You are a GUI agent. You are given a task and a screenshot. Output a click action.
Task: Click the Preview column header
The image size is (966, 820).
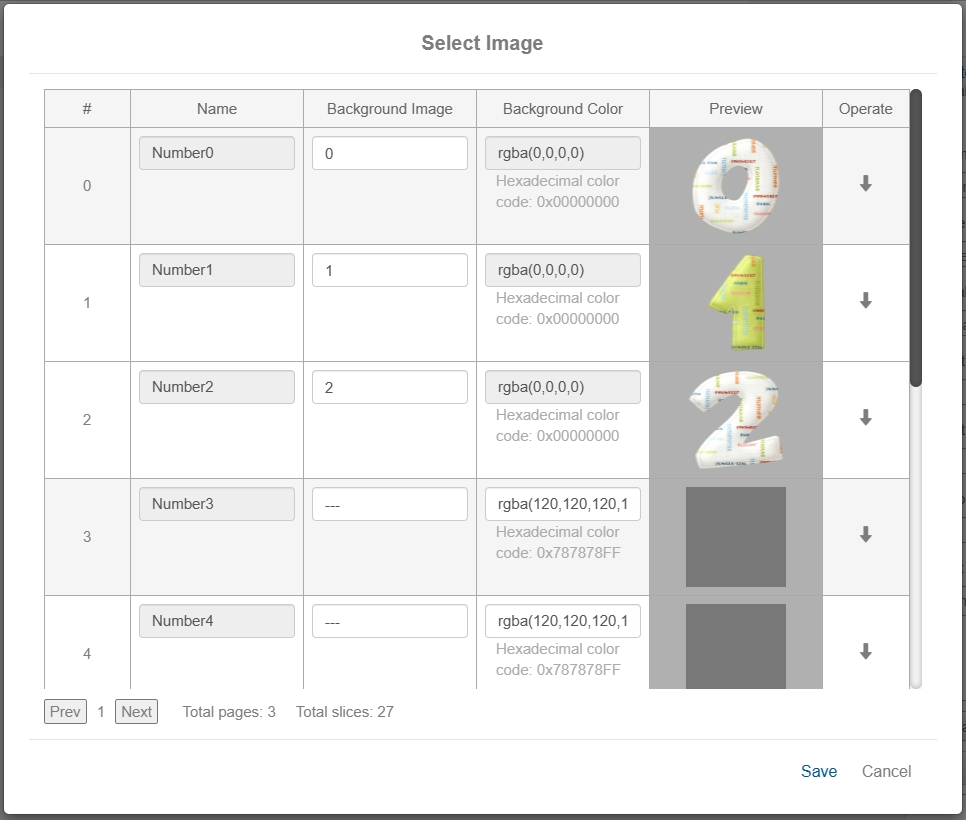pyautogui.click(x=736, y=109)
